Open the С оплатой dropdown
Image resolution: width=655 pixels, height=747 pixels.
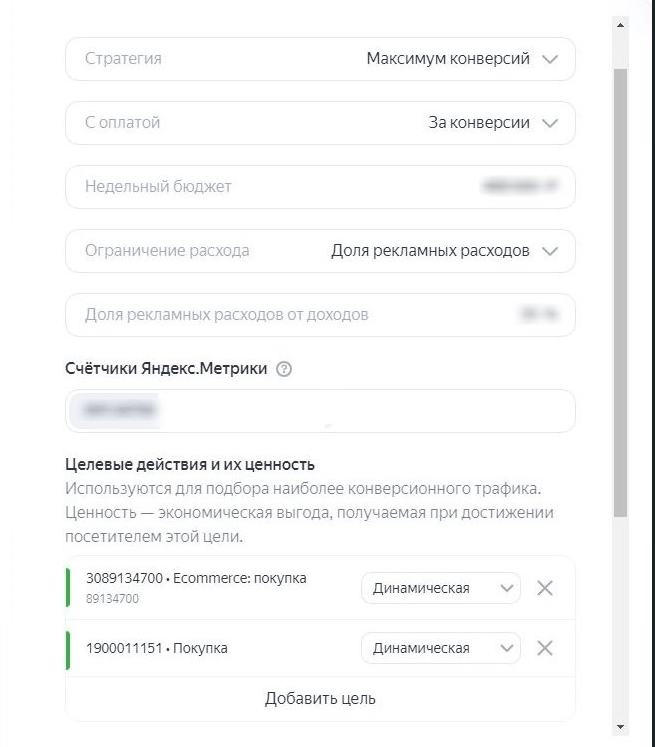[x=549, y=123]
